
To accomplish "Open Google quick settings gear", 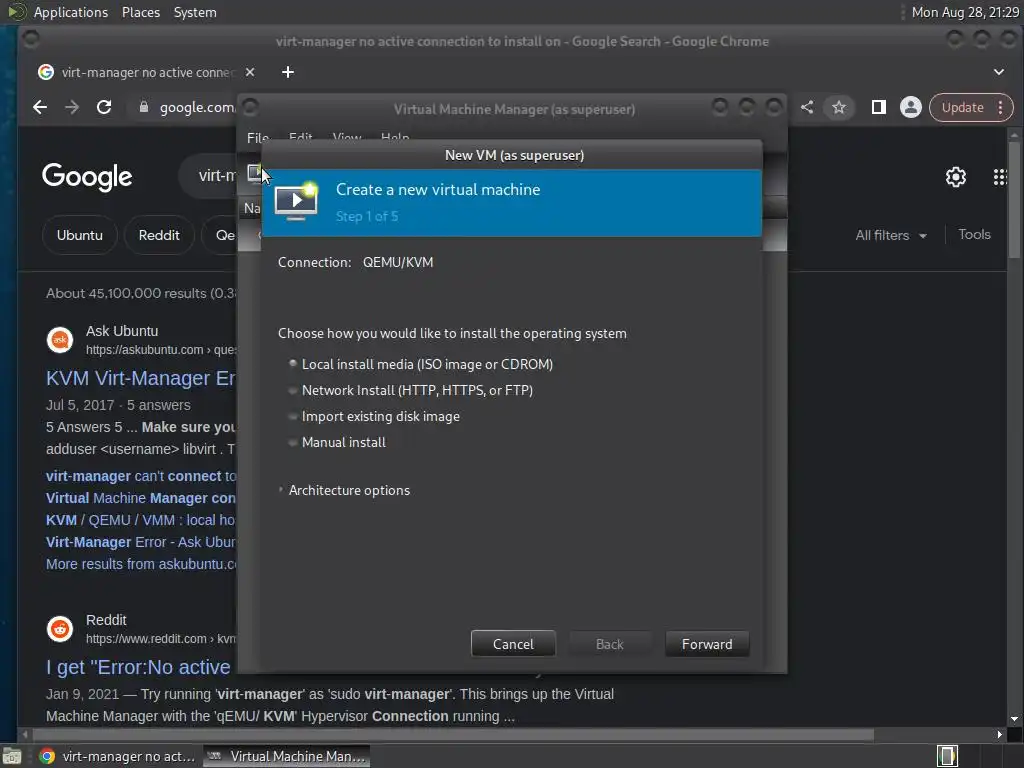I will click(x=955, y=176).
